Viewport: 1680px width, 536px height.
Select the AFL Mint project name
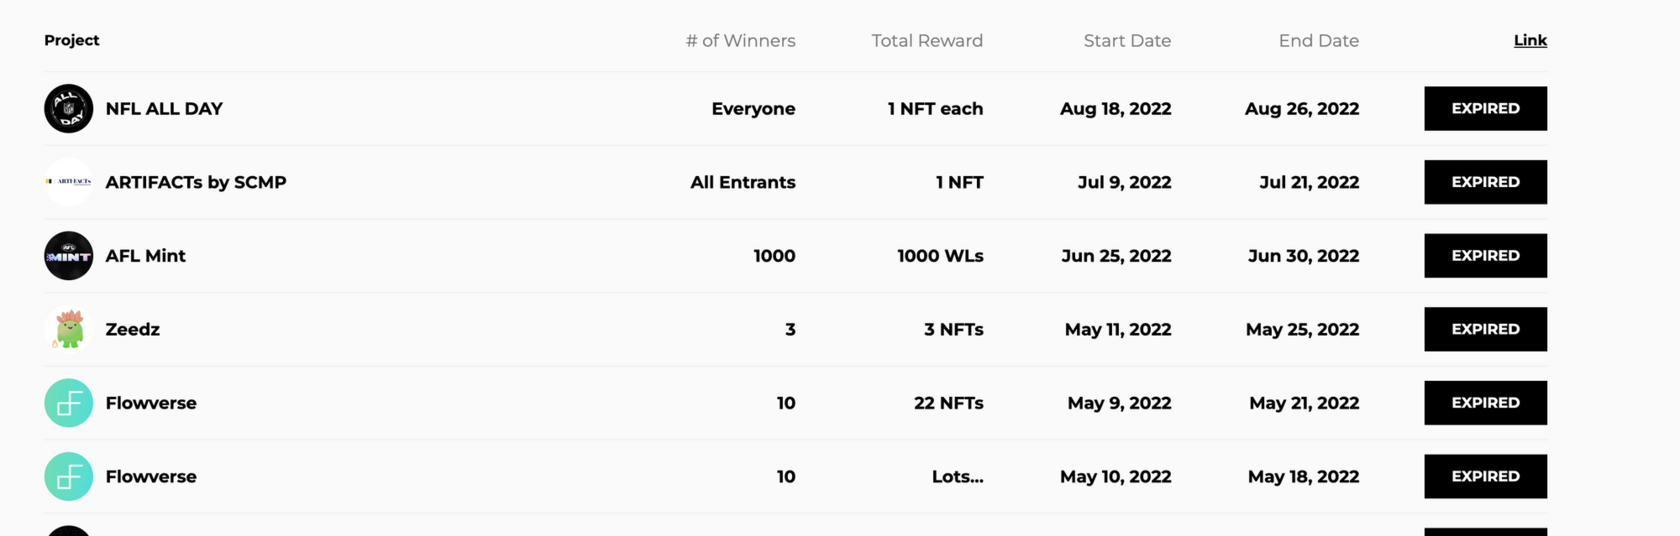pos(146,256)
